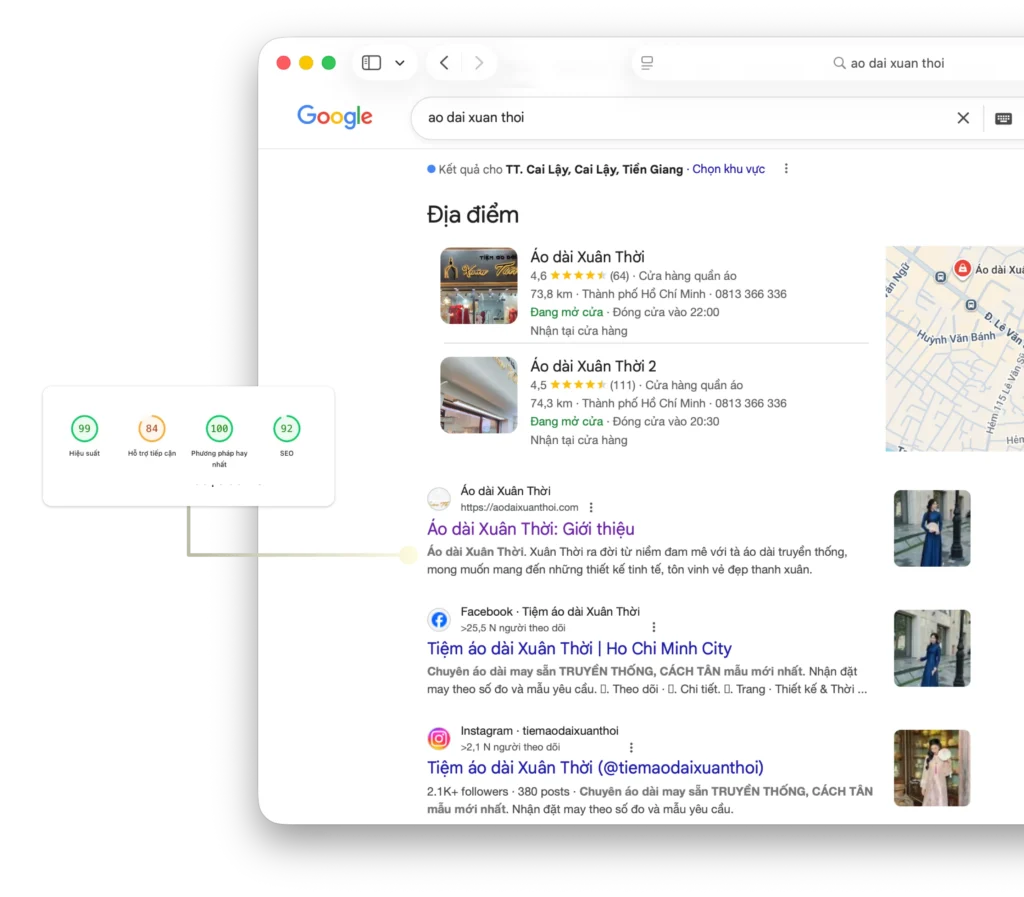Click the Google search input field
1024x897 pixels.
coord(680,118)
